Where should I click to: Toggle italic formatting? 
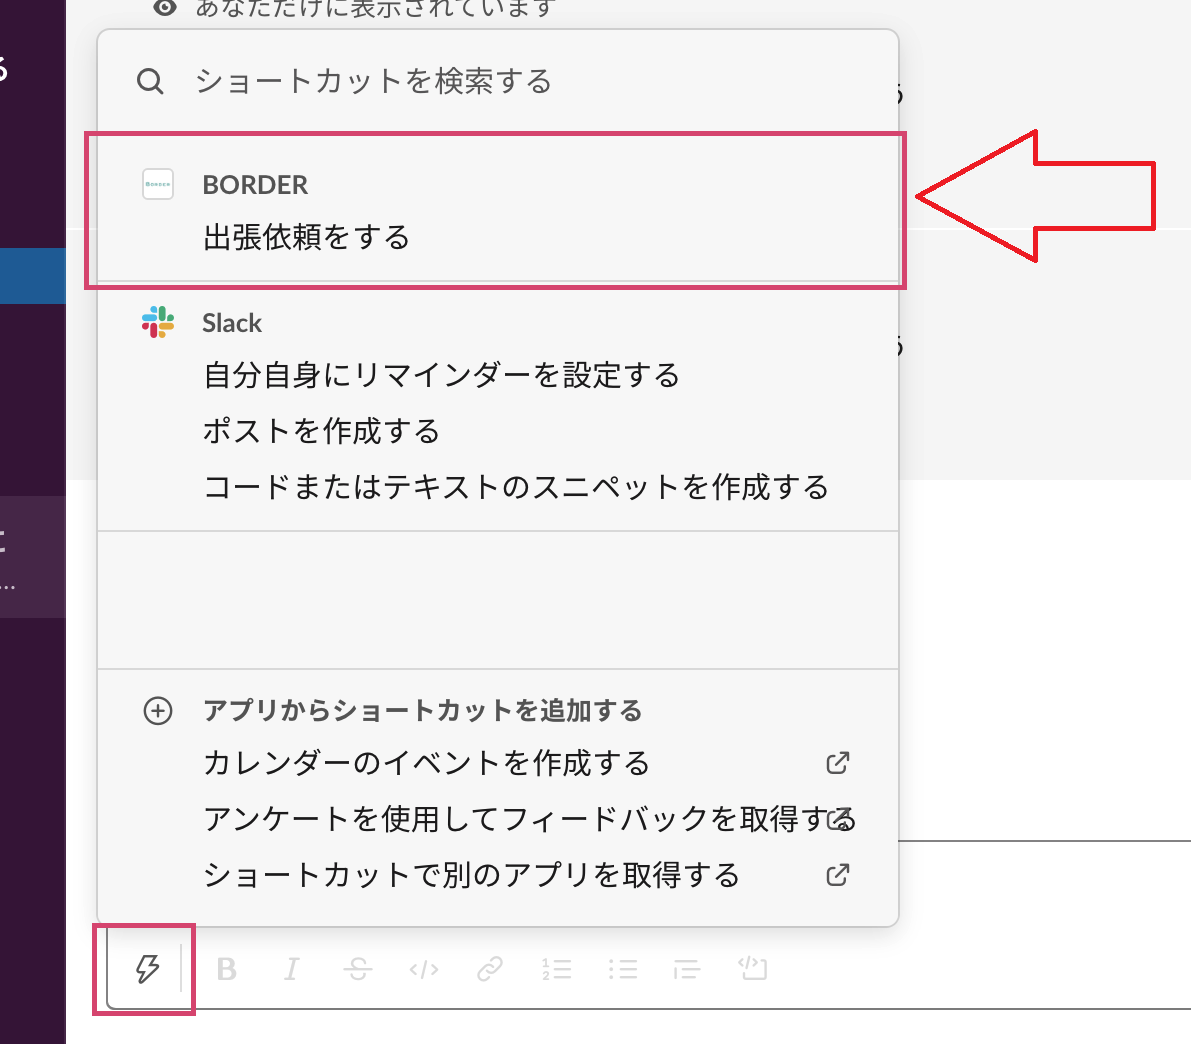(292, 970)
